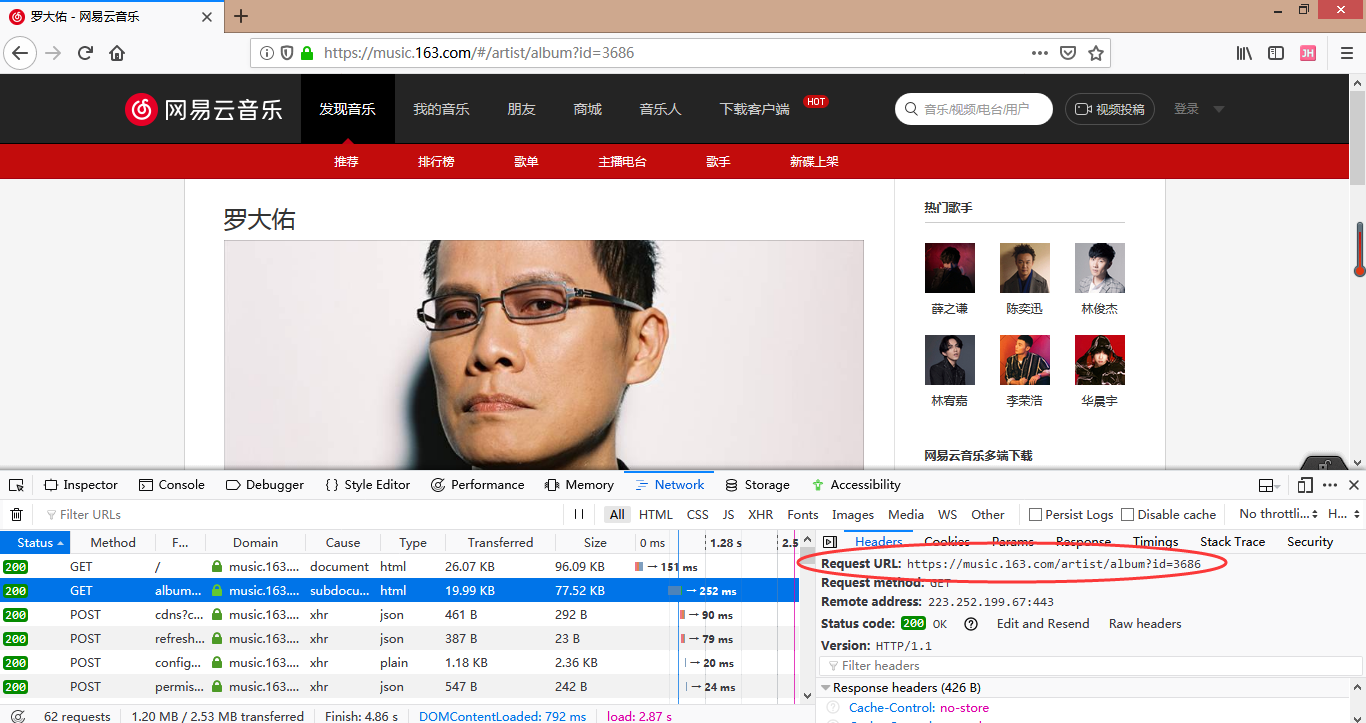Clear the network request log
The height and width of the screenshot is (723, 1366).
[x=17, y=514]
